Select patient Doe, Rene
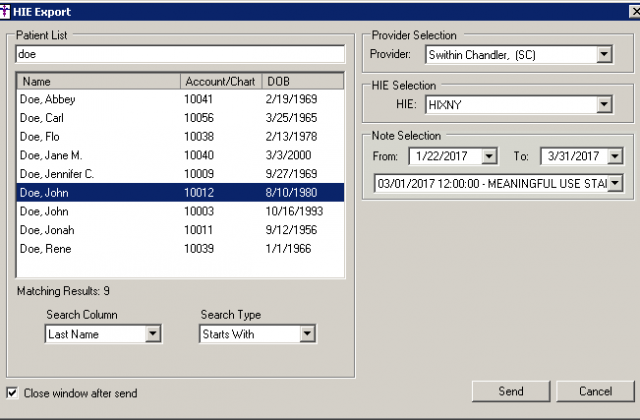 click(46, 248)
